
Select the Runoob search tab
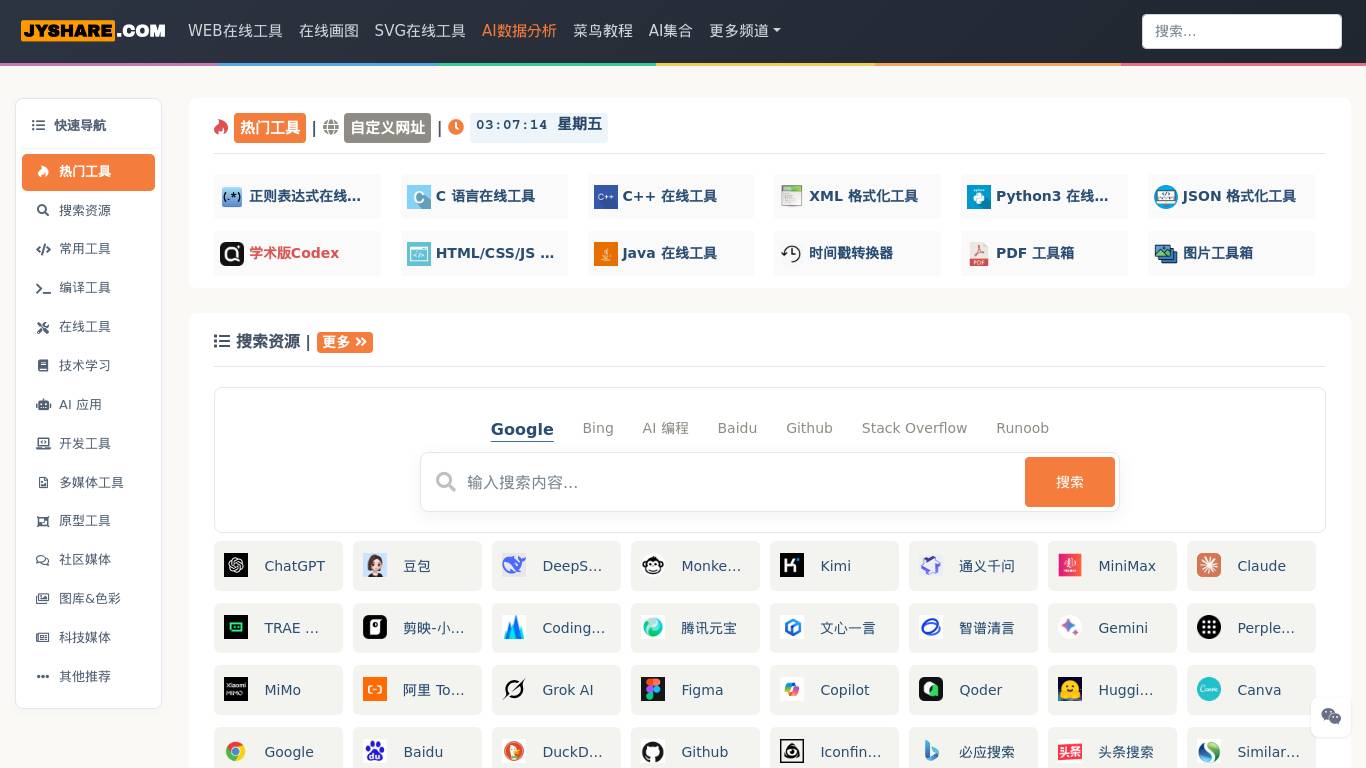(1022, 428)
